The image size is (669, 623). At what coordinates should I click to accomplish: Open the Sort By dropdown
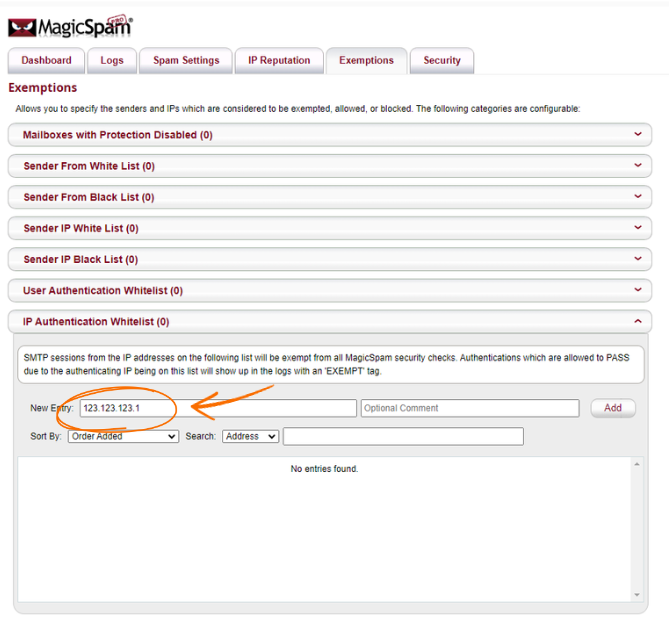[x=123, y=437]
